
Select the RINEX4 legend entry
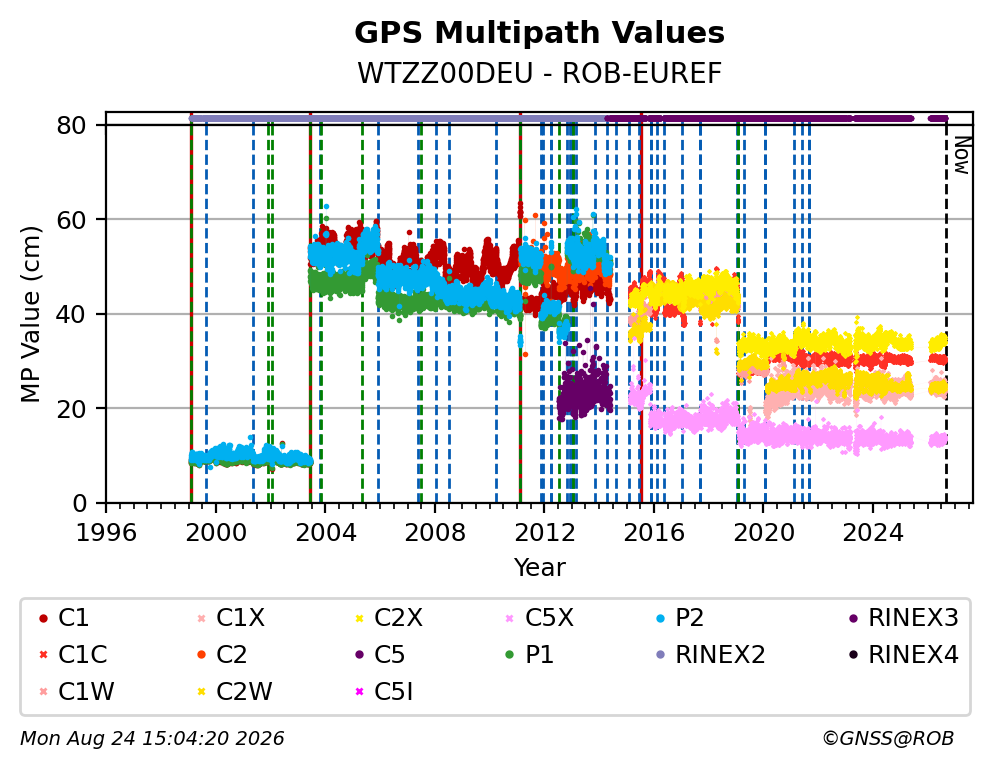(903, 655)
